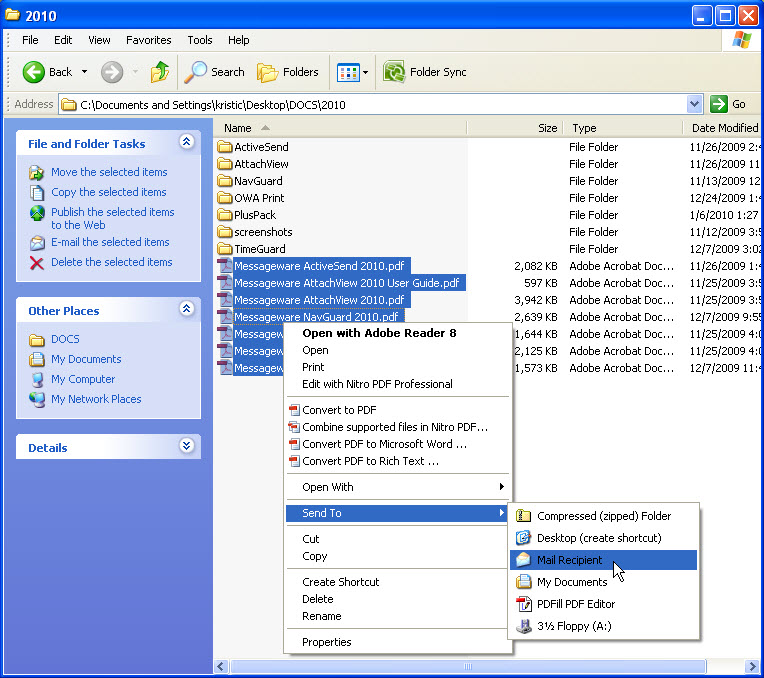Viewport: 764px width, 678px height.
Task: Click E-mail the selected items link
Action: 110,242
